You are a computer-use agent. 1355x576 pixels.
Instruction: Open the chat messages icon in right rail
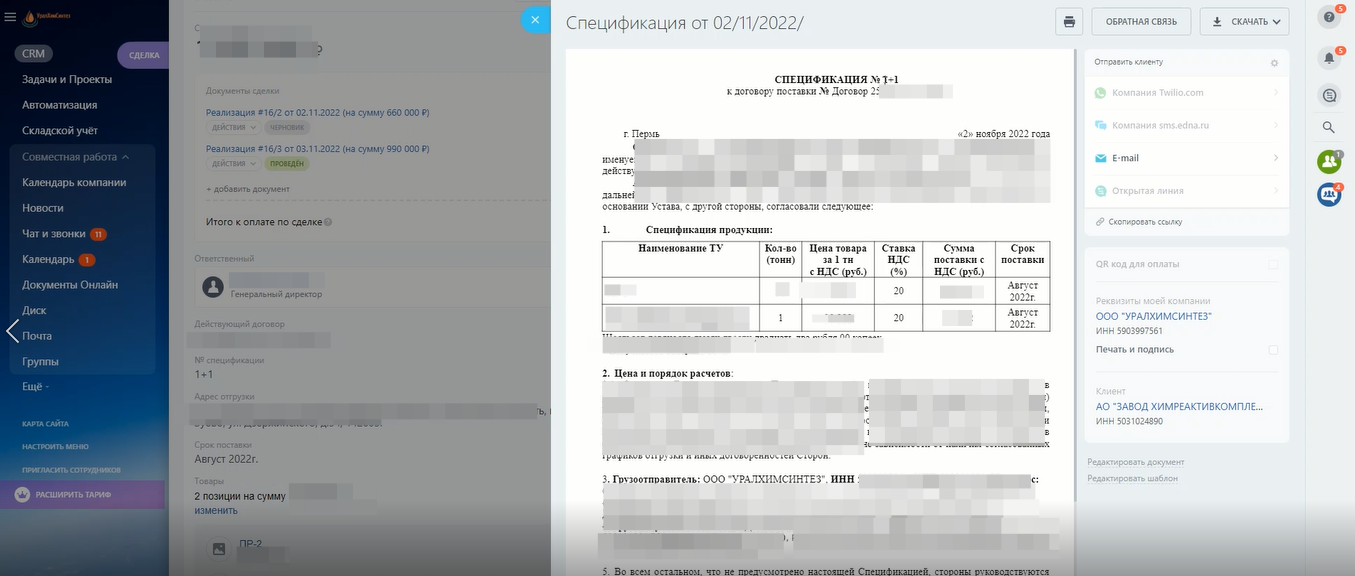(x=1329, y=95)
